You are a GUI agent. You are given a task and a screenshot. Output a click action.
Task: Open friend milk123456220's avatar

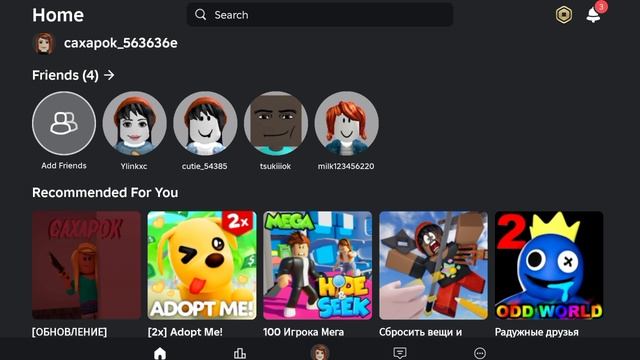[346, 123]
